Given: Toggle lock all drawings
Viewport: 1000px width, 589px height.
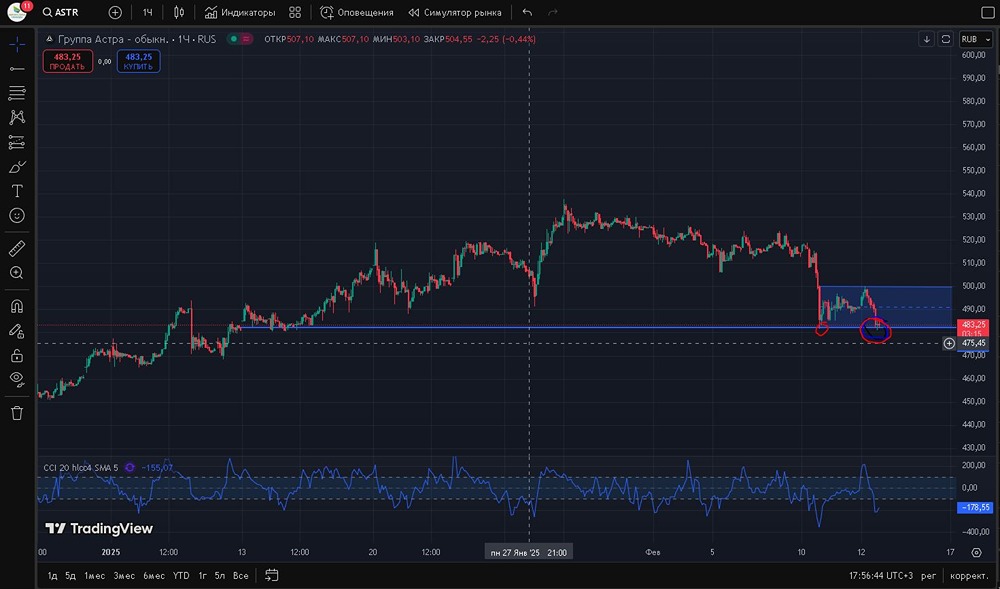Looking at the screenshot, I should pos(17,355).
